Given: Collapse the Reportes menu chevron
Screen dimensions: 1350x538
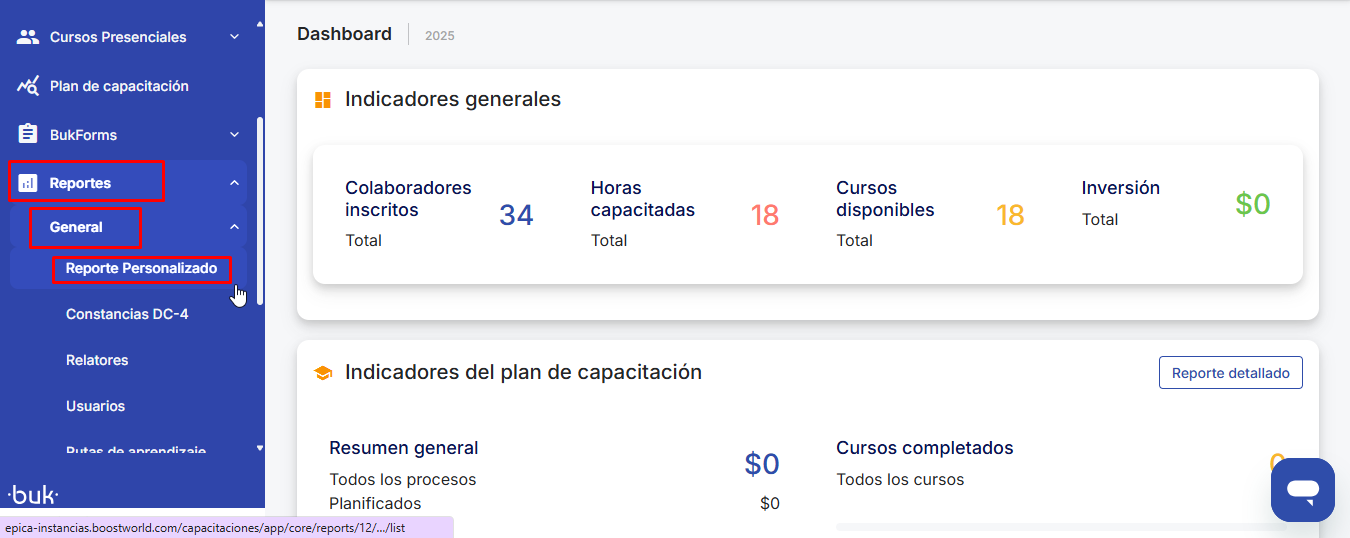Looking at the screenshot, I should click(234, 183).
